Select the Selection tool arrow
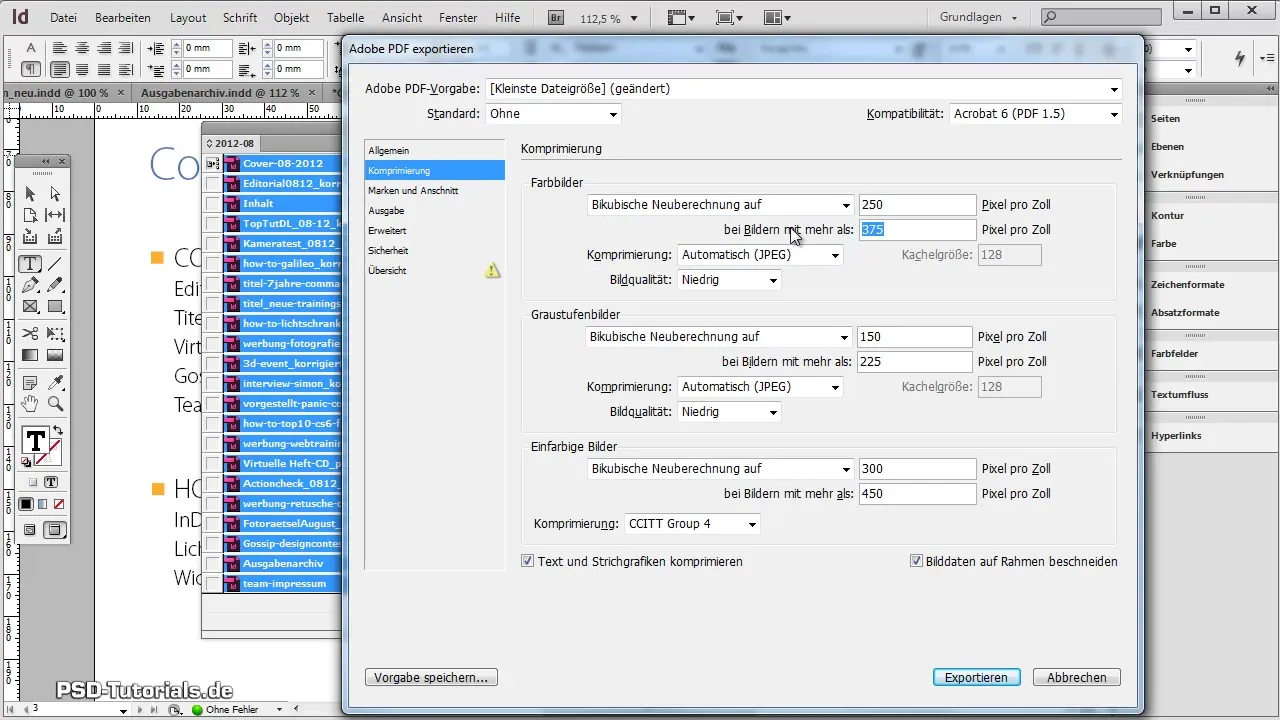Image resolution: width=1280 pixels, height=720 pixels. pyautogui.click(x=30, y=194)
